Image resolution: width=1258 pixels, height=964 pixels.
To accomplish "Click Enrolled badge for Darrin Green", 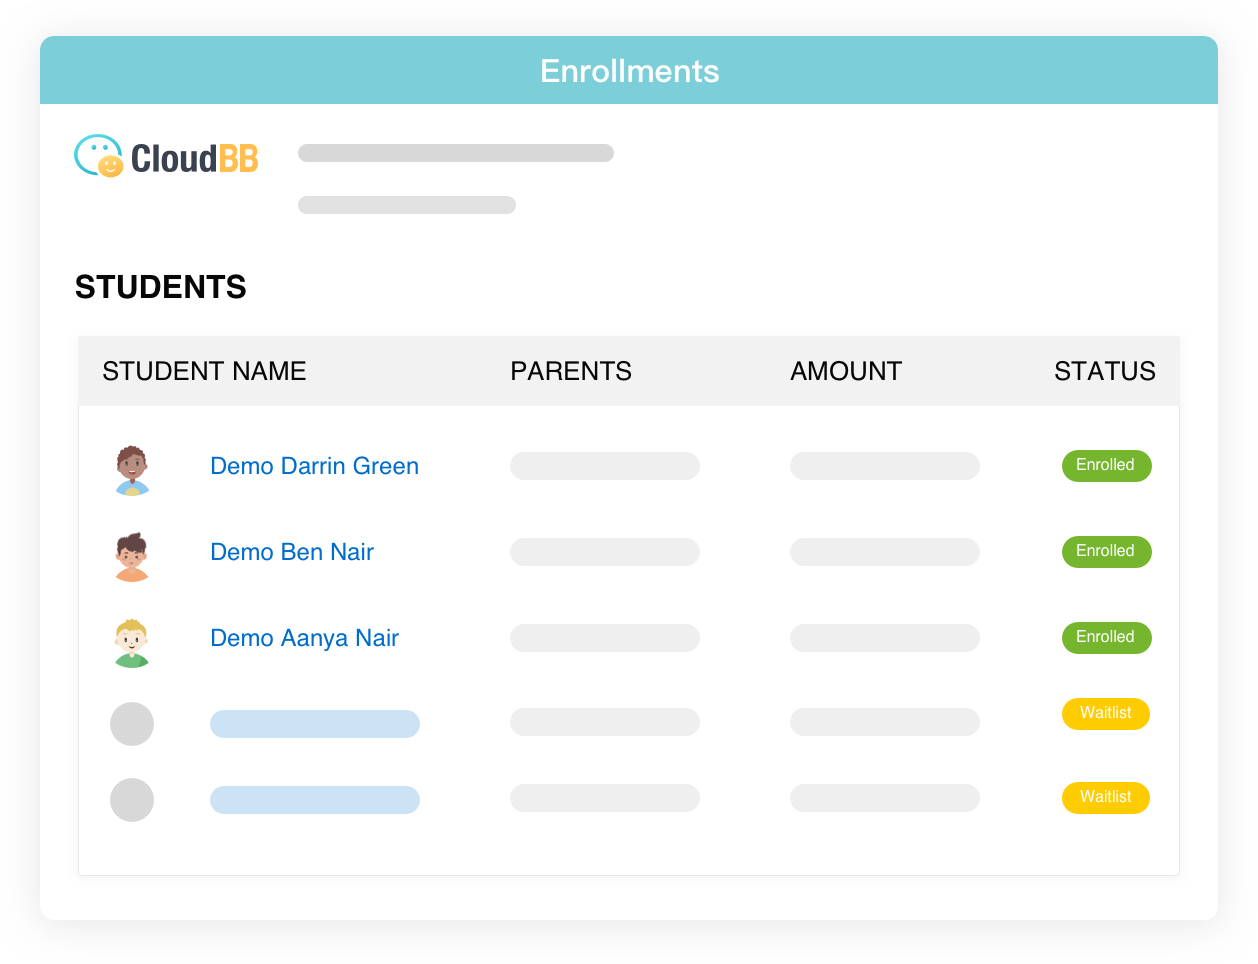I will pos(1106,465).
